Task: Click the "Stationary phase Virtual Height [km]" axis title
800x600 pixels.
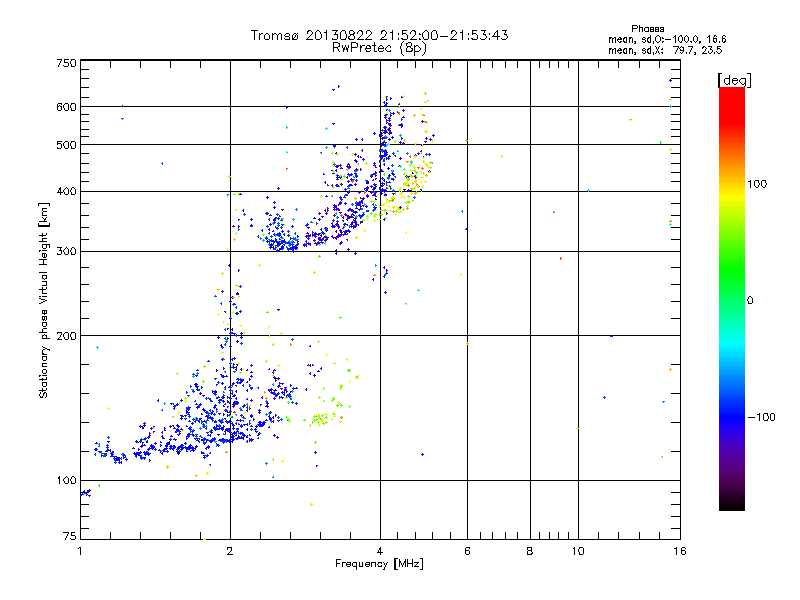Action: click(43, 301)
